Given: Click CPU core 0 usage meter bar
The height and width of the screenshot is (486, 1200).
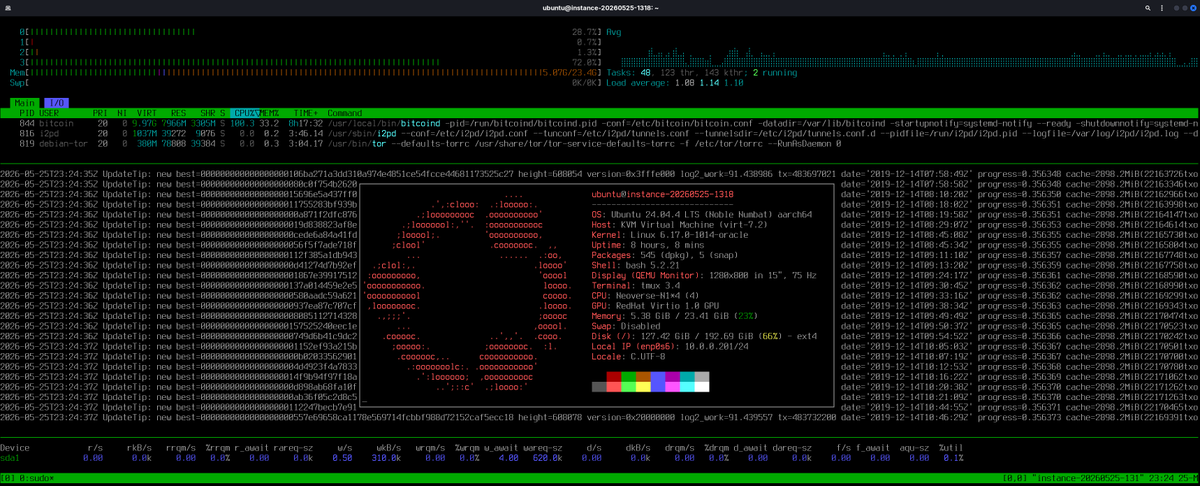Looking at the screenshot, I should tap(310, 32).
